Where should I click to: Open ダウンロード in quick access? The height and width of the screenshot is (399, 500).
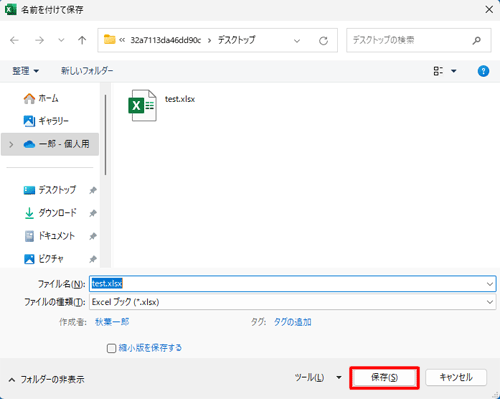[50, 213]
